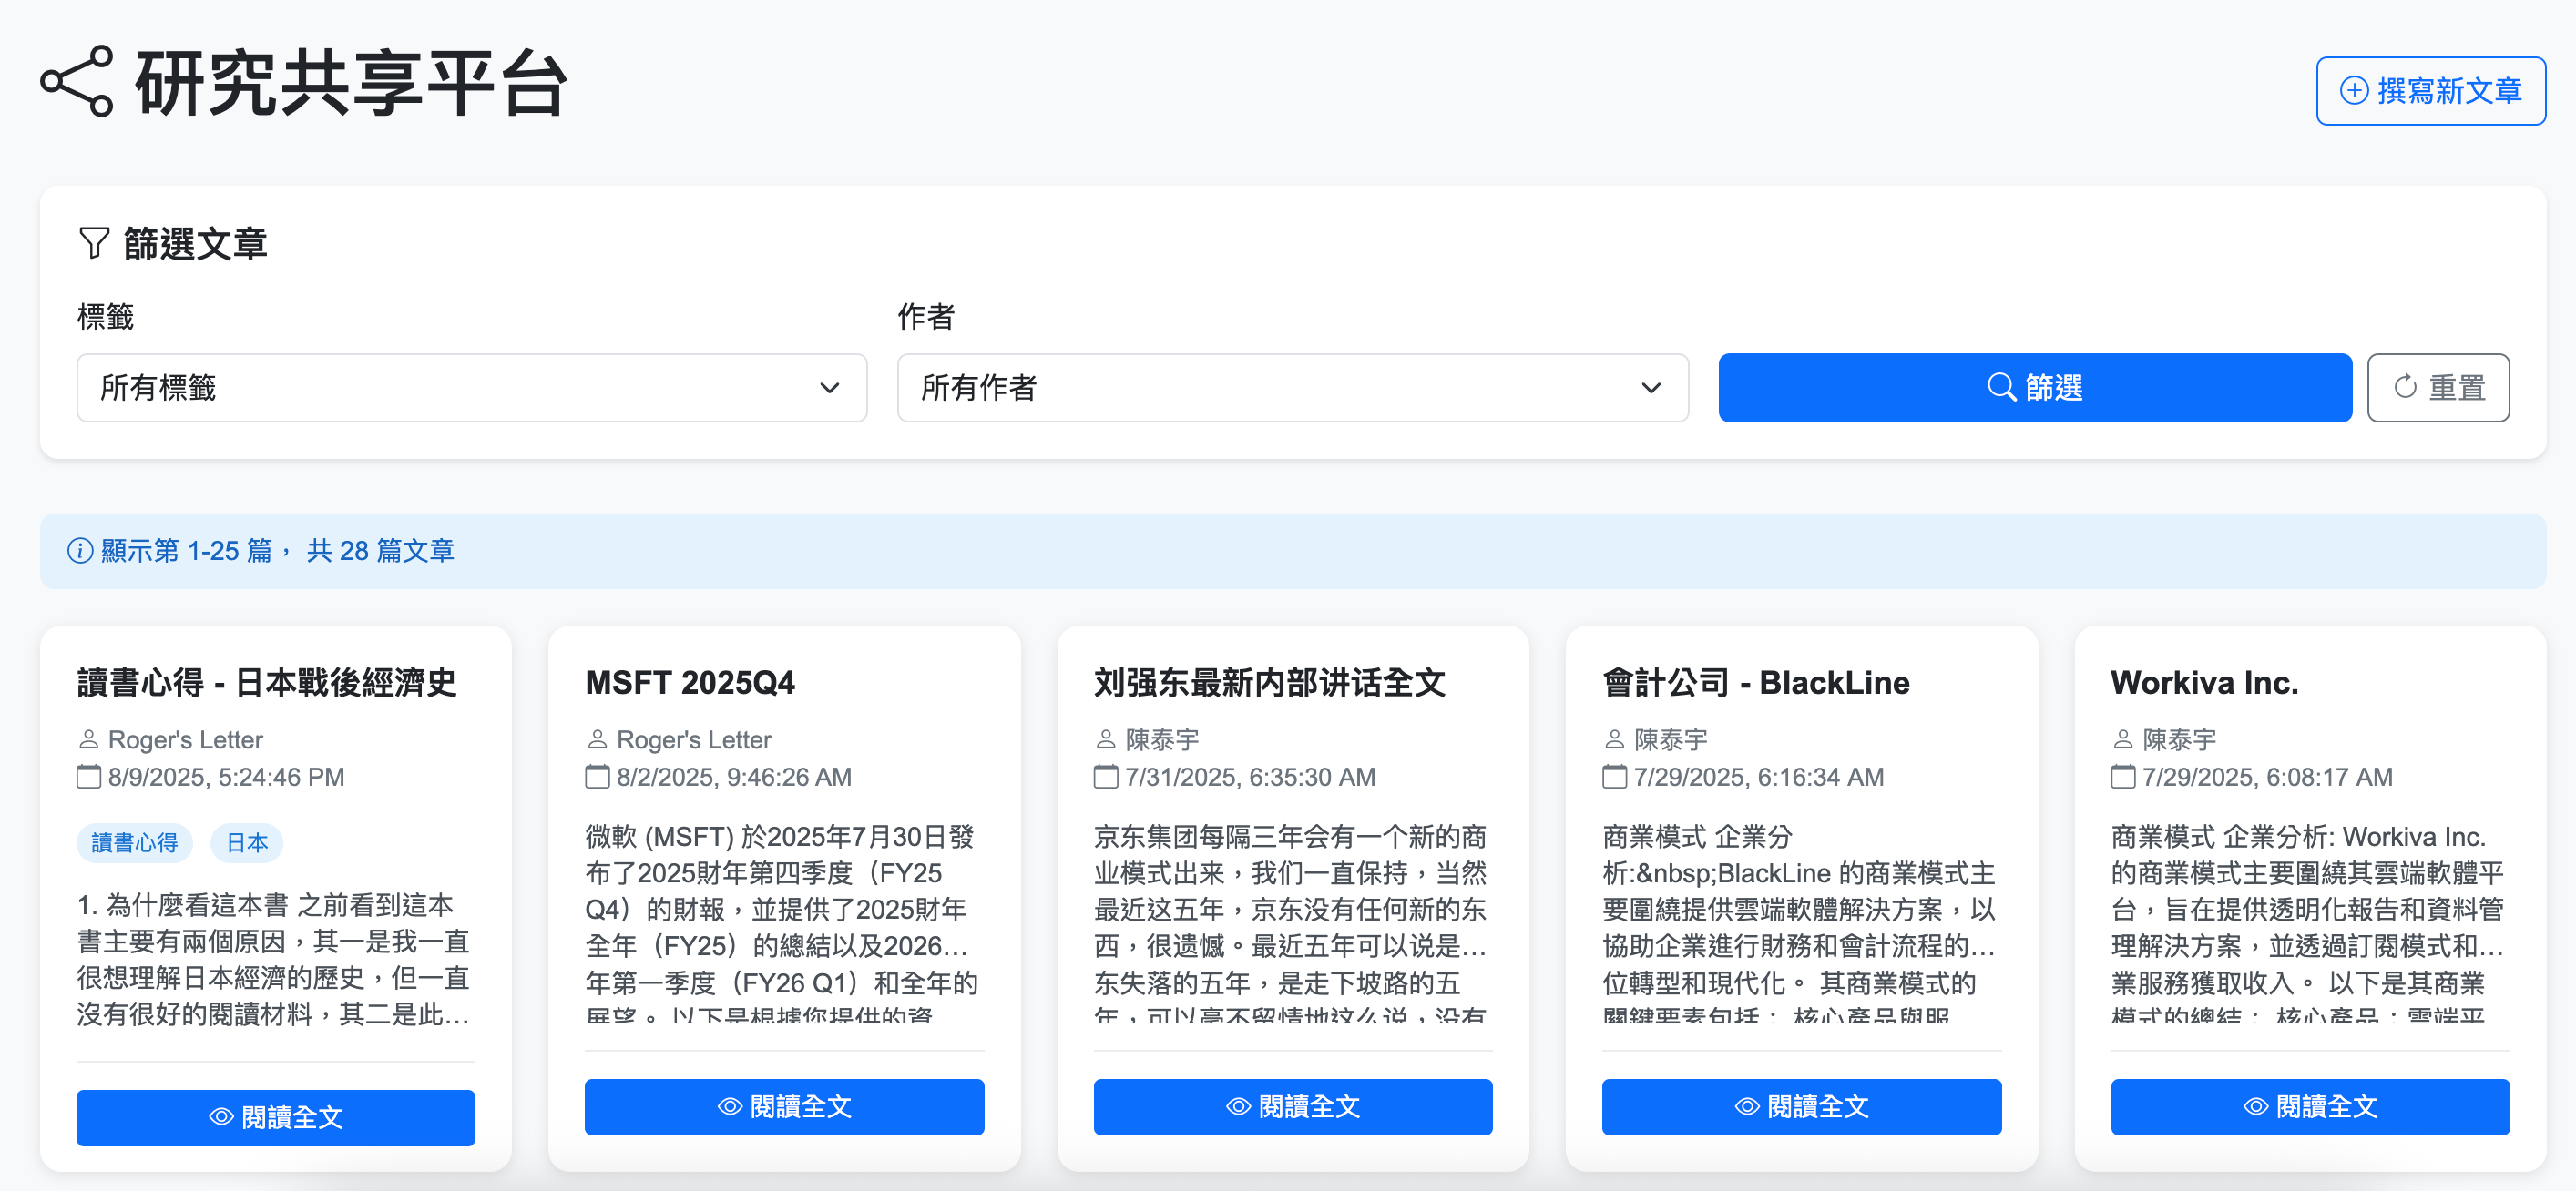Select the 日本 tag badge

246,843
